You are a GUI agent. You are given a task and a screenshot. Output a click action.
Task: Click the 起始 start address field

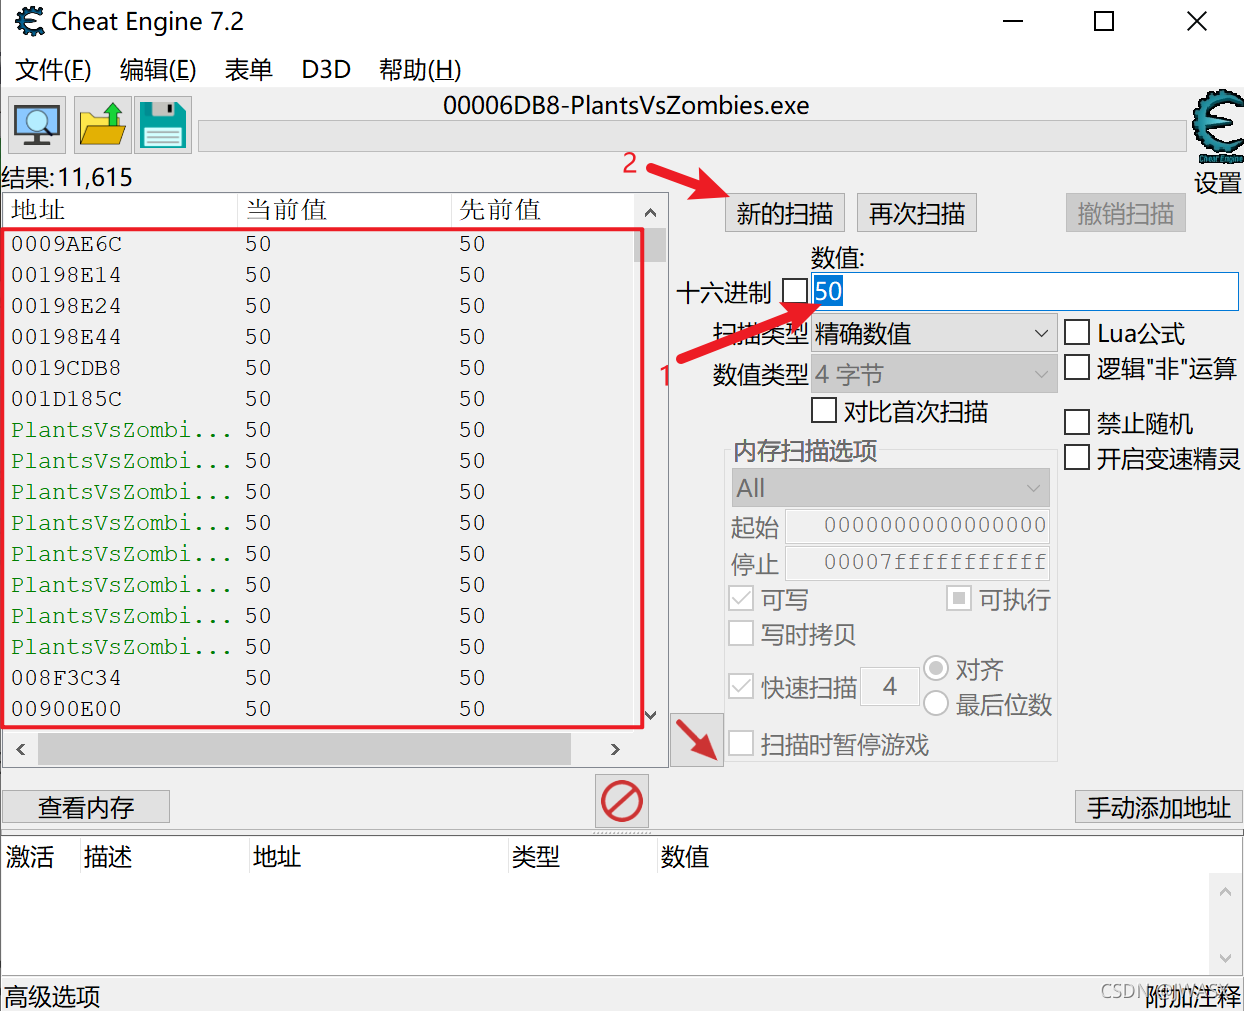[918, 526]
